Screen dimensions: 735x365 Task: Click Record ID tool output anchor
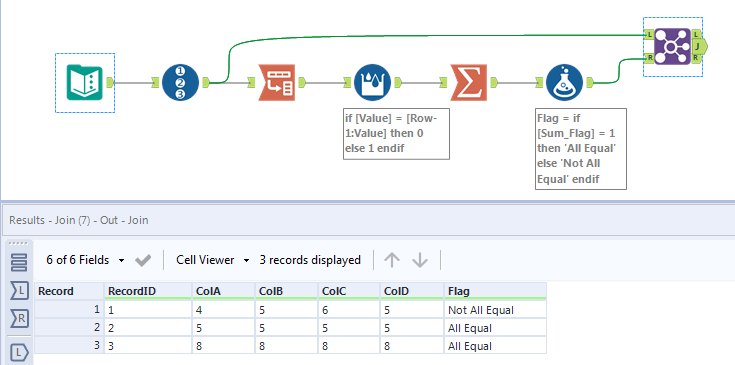(x=206, y=83)
